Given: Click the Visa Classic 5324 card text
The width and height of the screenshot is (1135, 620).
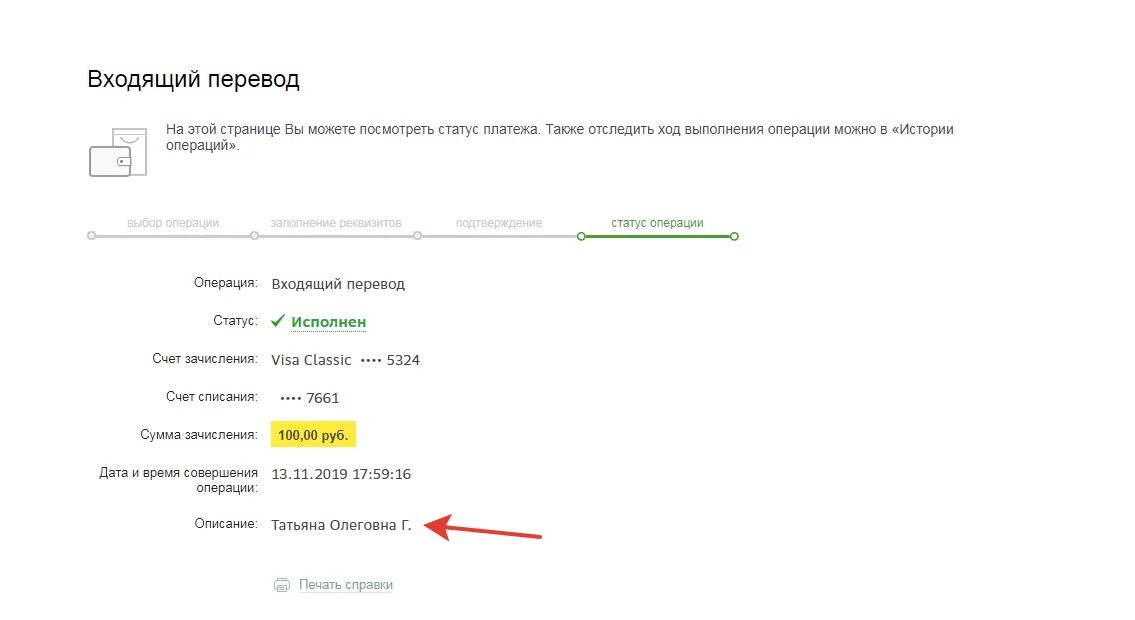Looking at the screenshot, I should pos(345,360).
